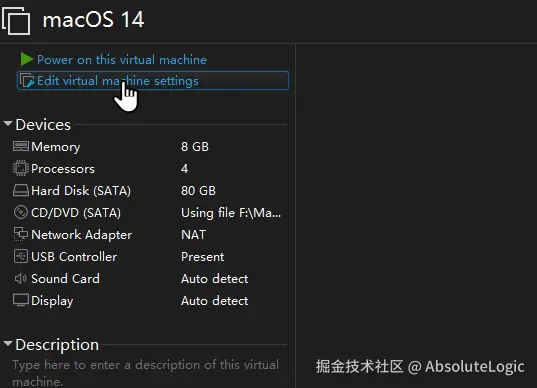Power on this virtual machine link

122,60
